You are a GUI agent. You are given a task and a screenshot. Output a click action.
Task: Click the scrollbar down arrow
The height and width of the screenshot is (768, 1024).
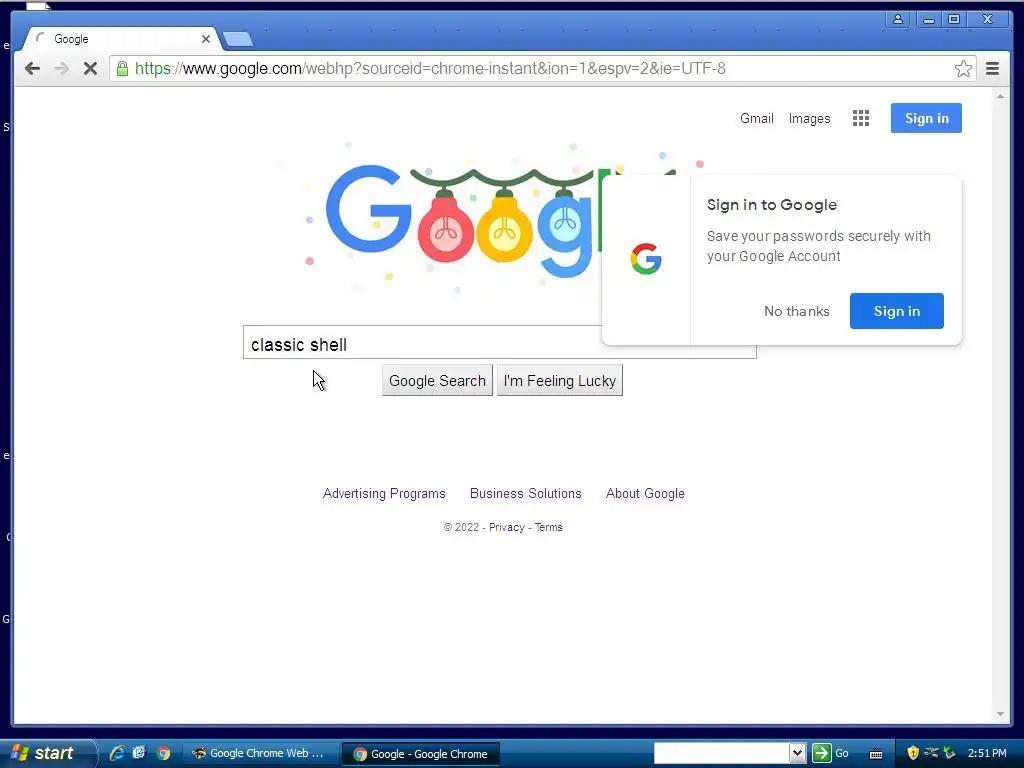pos(1000,714)
